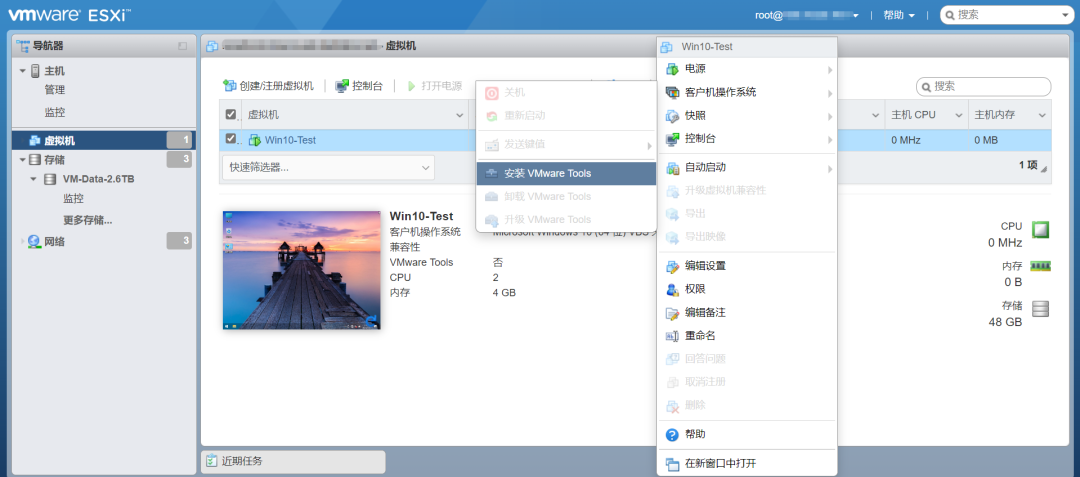The image size is (1080, 477).
Task: Click the Virtual Machines (虚拟机) navigator icon
Action: point(34,140)
